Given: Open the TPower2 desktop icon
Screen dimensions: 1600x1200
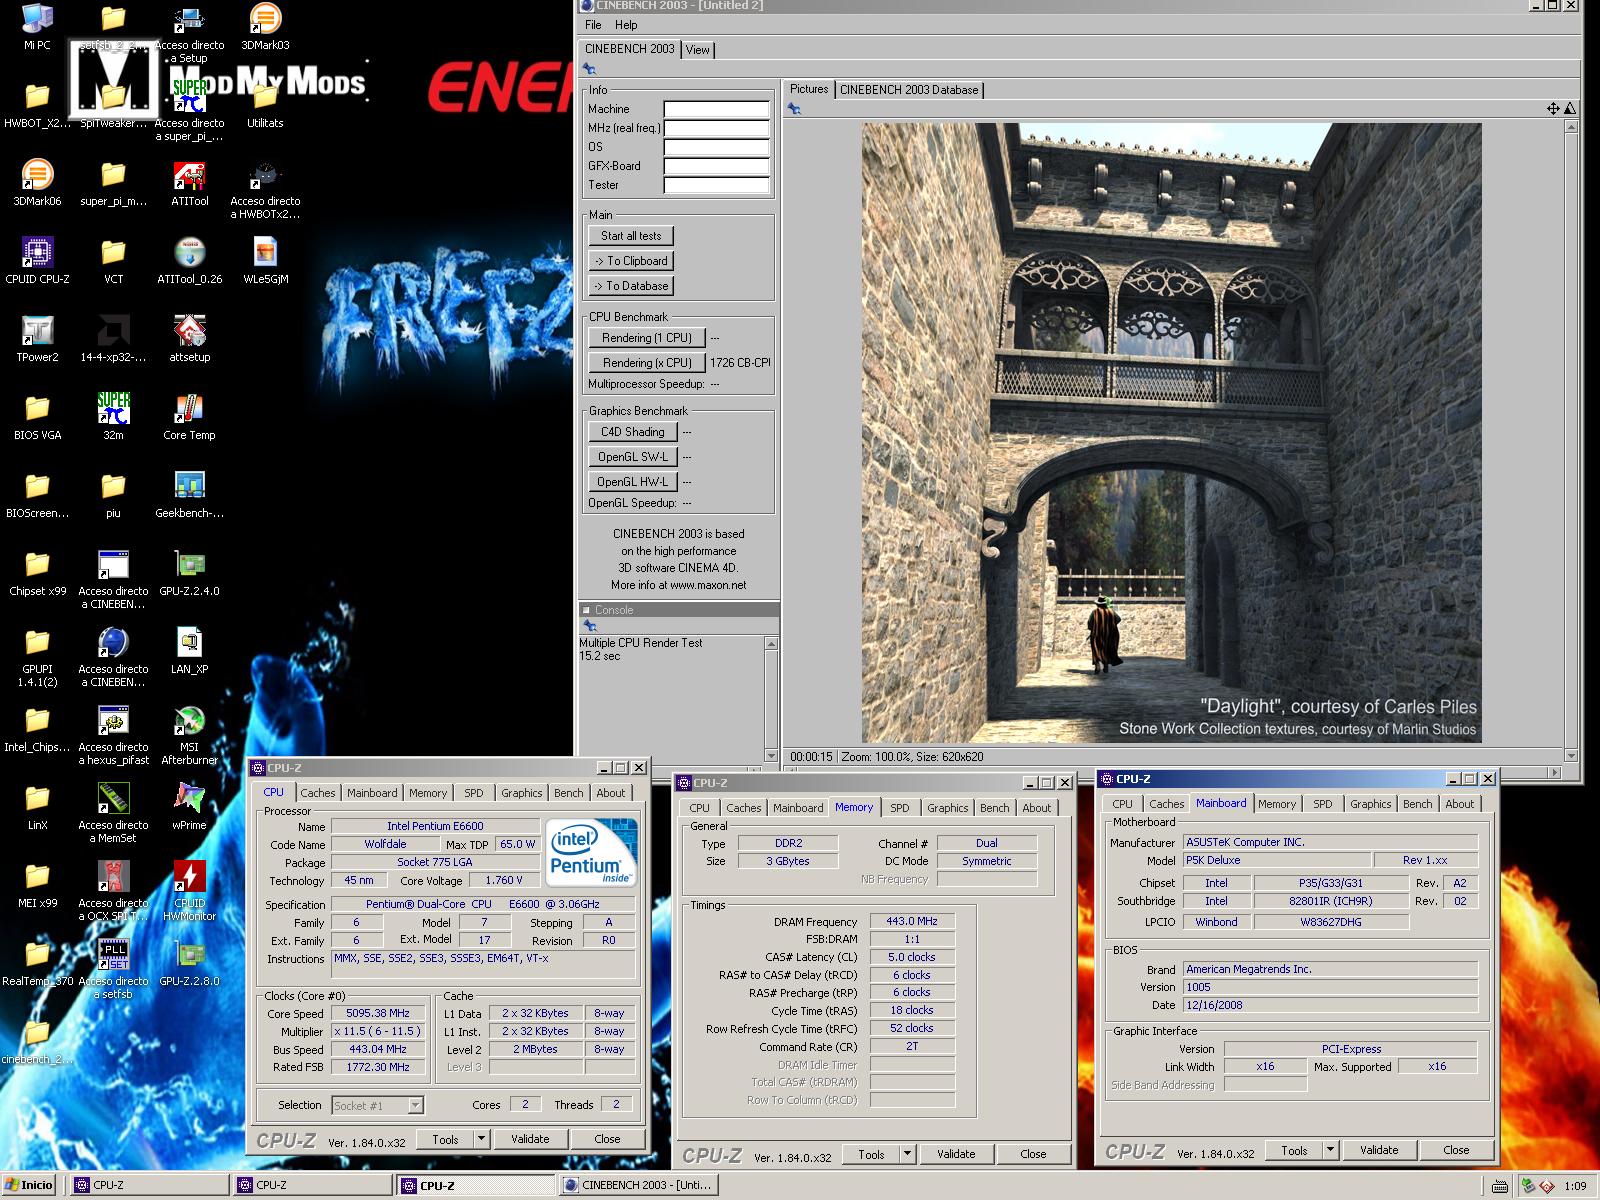Looking at the screenshot, I should 37,339.
